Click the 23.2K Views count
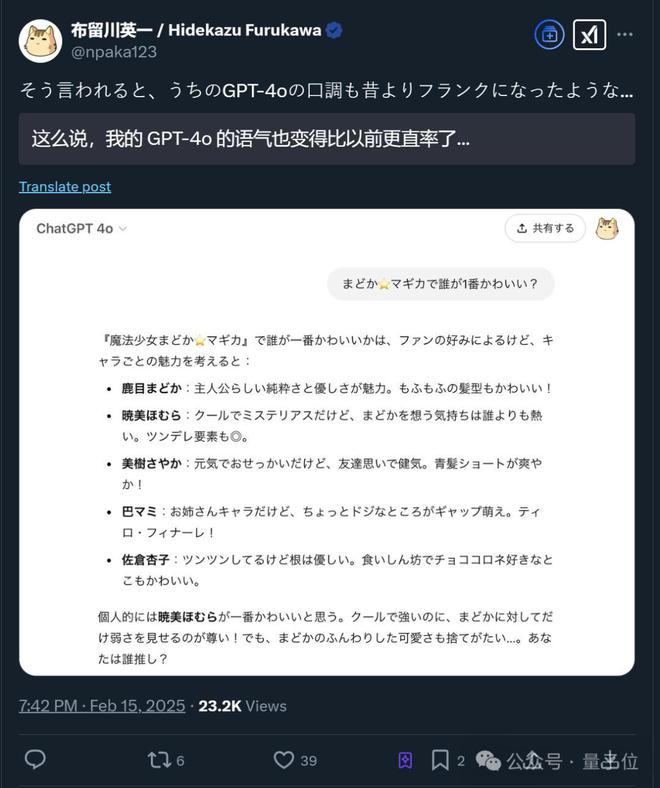The height and width of the screenshot is (788, 660). (x=242, y=706)
